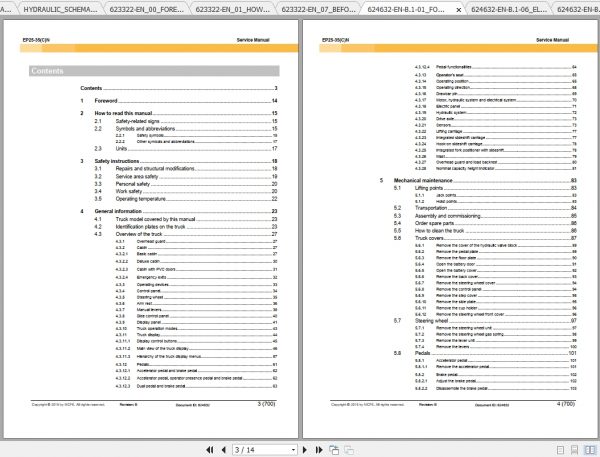Jump to 'Mechanical maintenance' section
The width and height of the screenshot is (600, 457).
[423, 180]
